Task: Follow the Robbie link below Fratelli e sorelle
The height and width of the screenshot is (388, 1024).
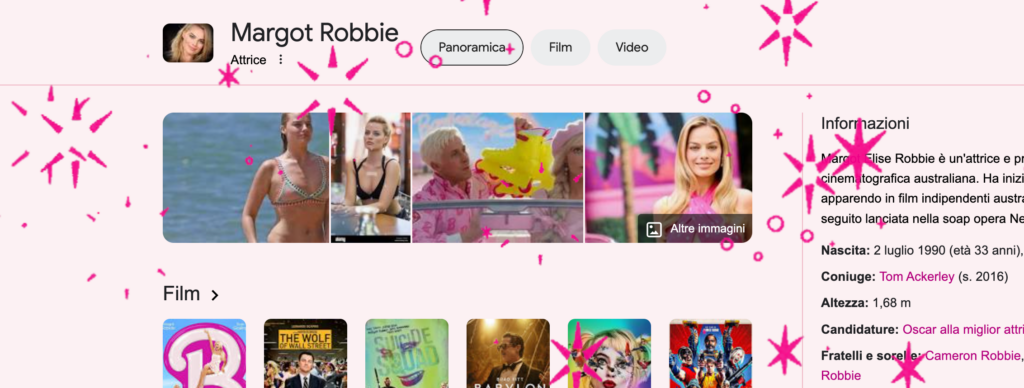Action: [840, 376]
